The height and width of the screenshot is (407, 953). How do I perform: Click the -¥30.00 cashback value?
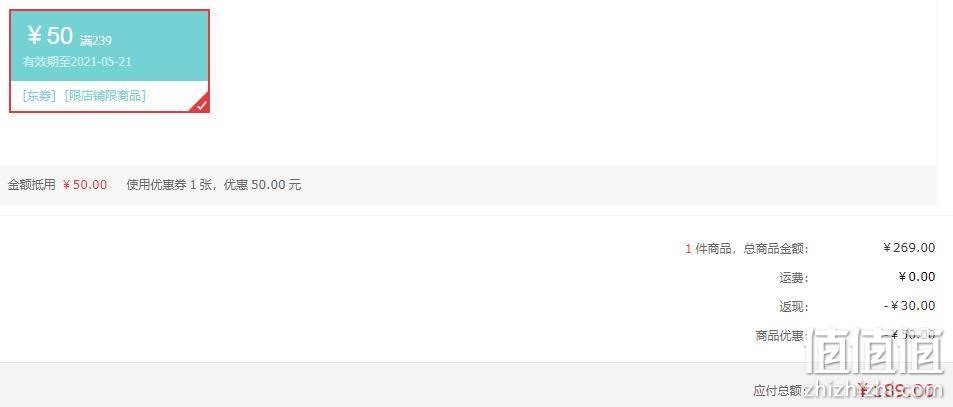[x=909, y=306]
